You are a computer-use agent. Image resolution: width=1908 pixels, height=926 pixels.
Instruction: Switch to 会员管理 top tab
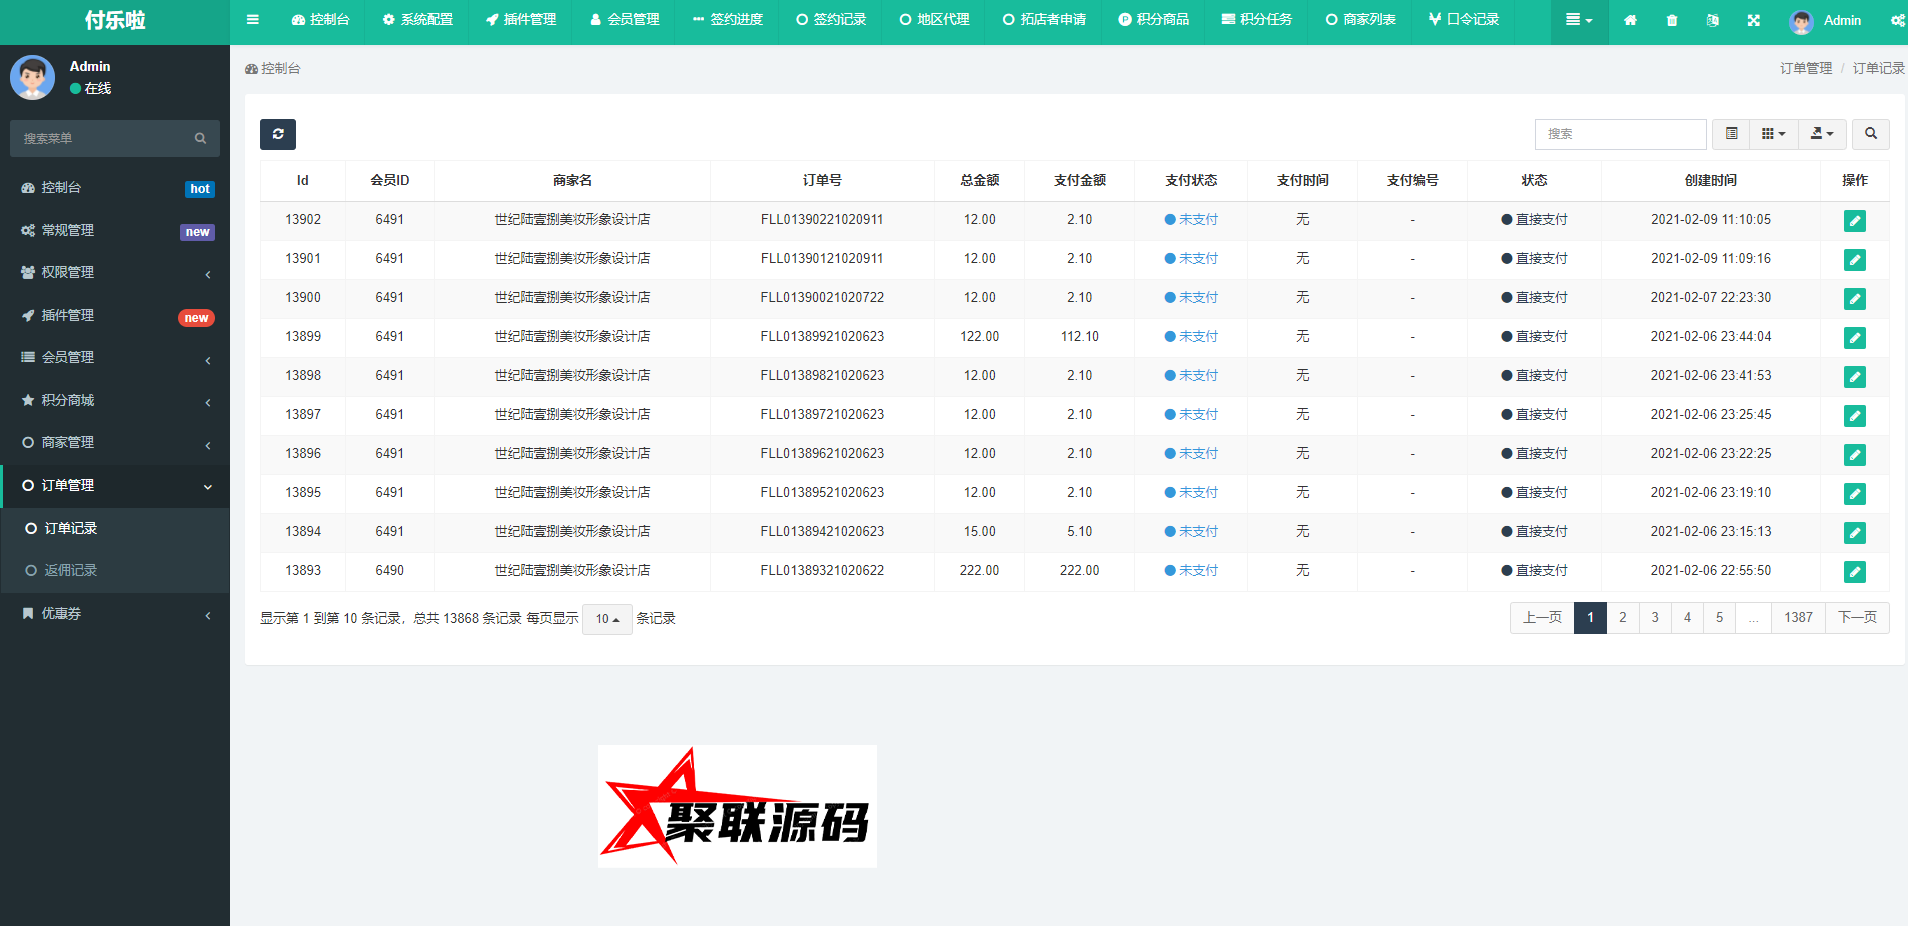point(624,20)
